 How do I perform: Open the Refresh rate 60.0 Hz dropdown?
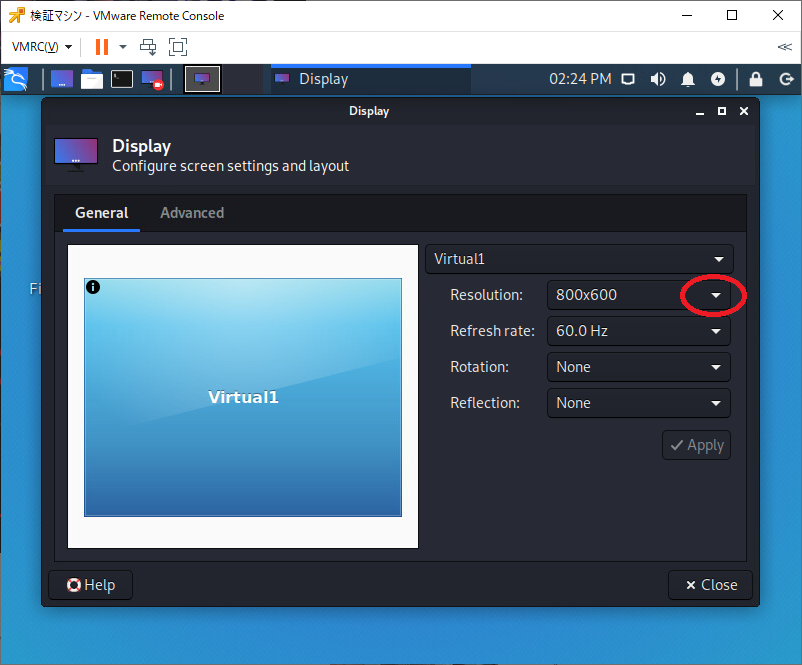(638, 331)
